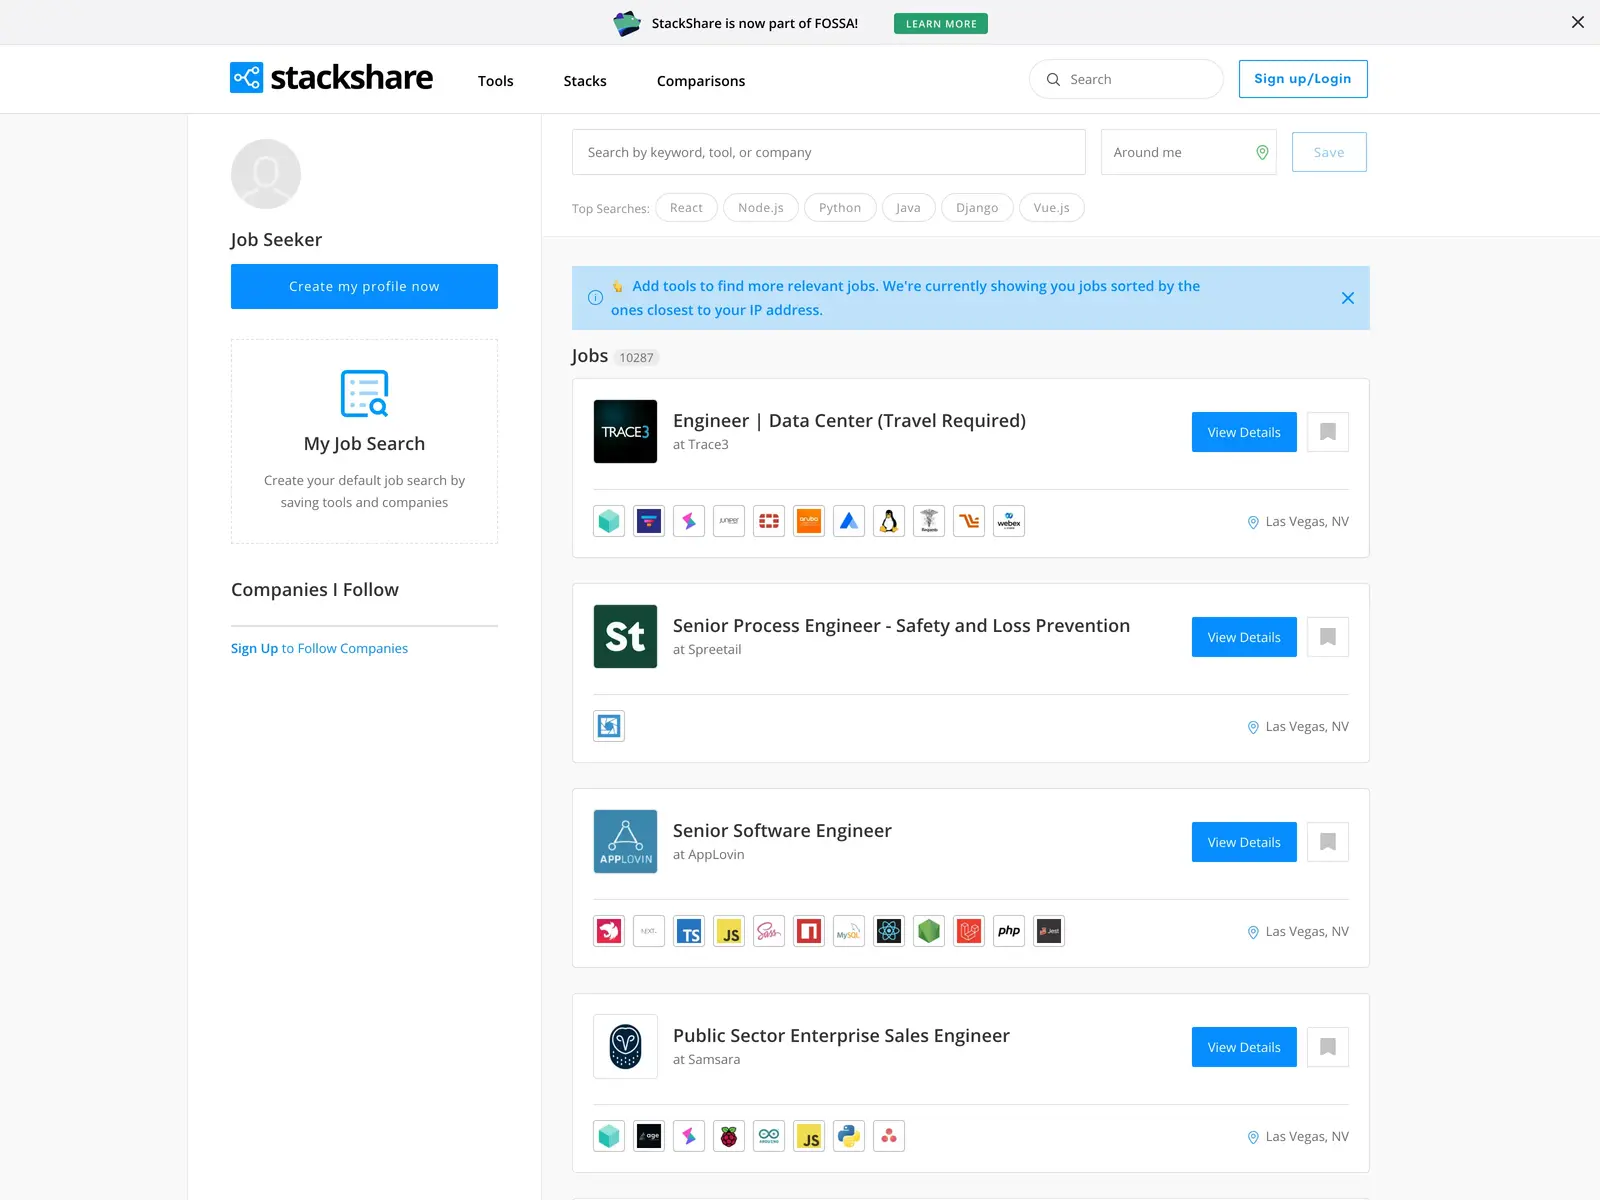The width and height of the screenshot is (1600, 1200).
Task: Bookmark the Spreetail Senior Process Engineer job
Action: (1328, 637)
